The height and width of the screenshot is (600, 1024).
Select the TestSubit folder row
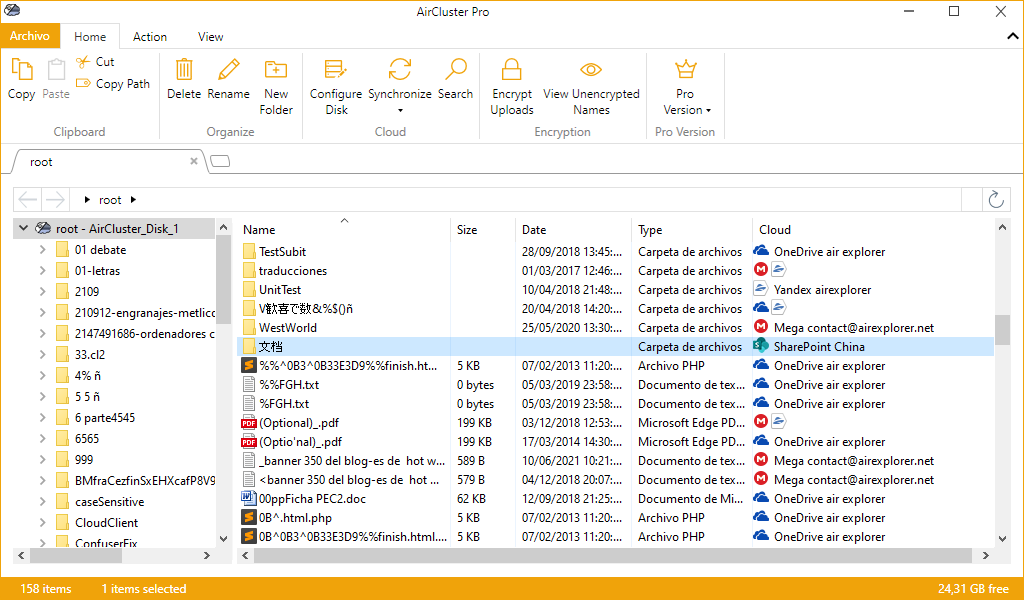tap(615, 251)
